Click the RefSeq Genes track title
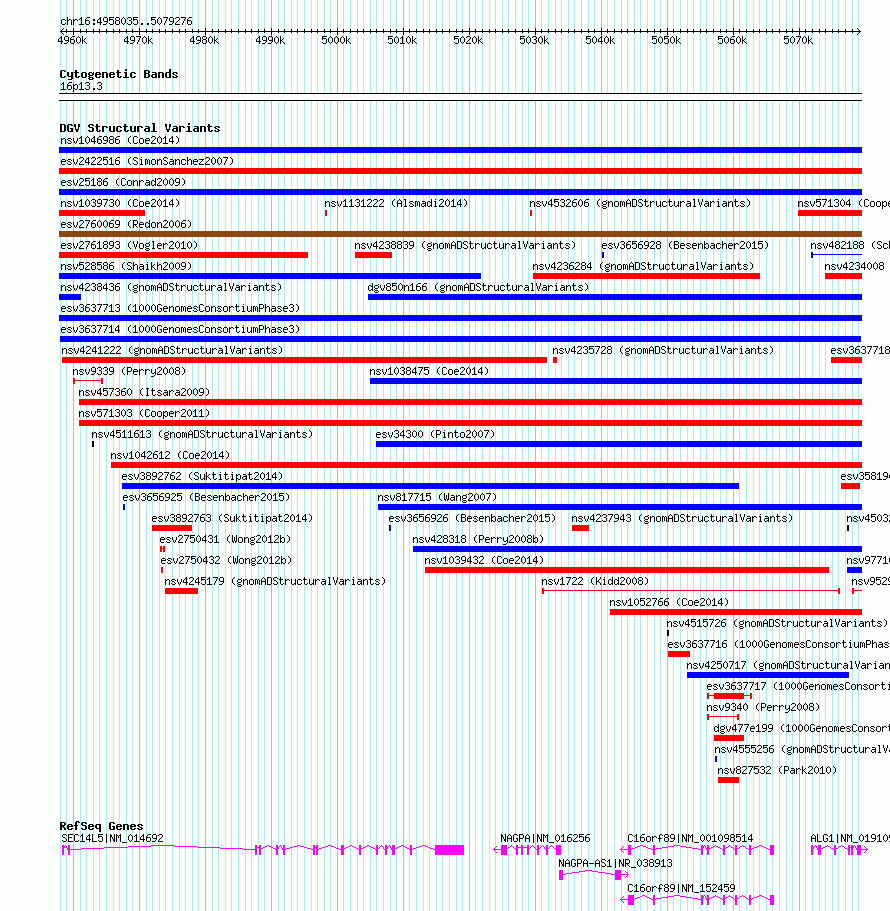Image resolution: width=890 pixels, height=911 pixels. (x=101, y=826)
